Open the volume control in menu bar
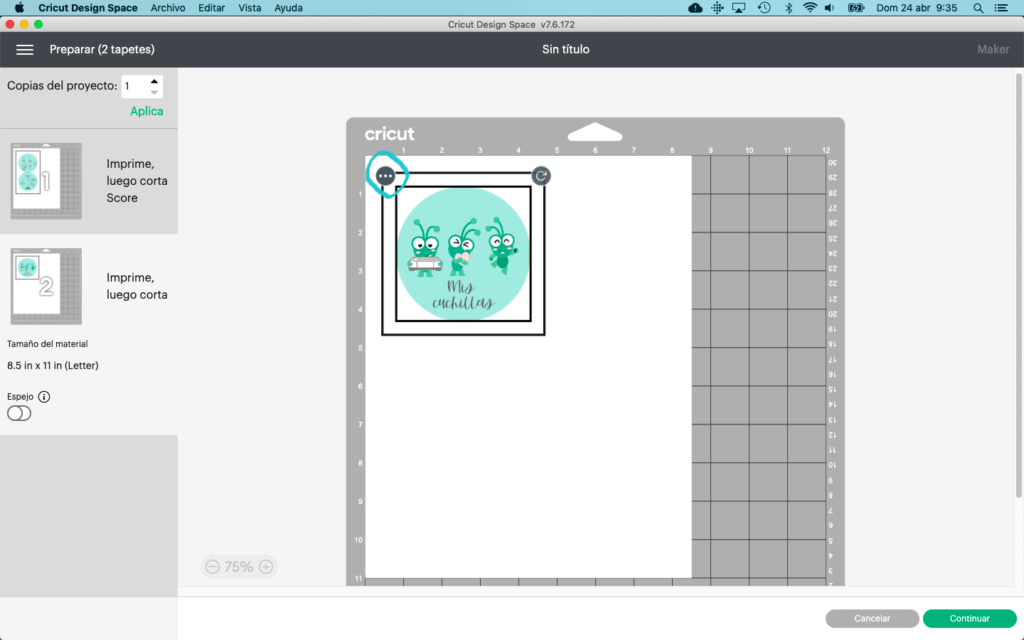Image resolution: width=1024 pixels, height=640 pixels. tap(829, 8)
